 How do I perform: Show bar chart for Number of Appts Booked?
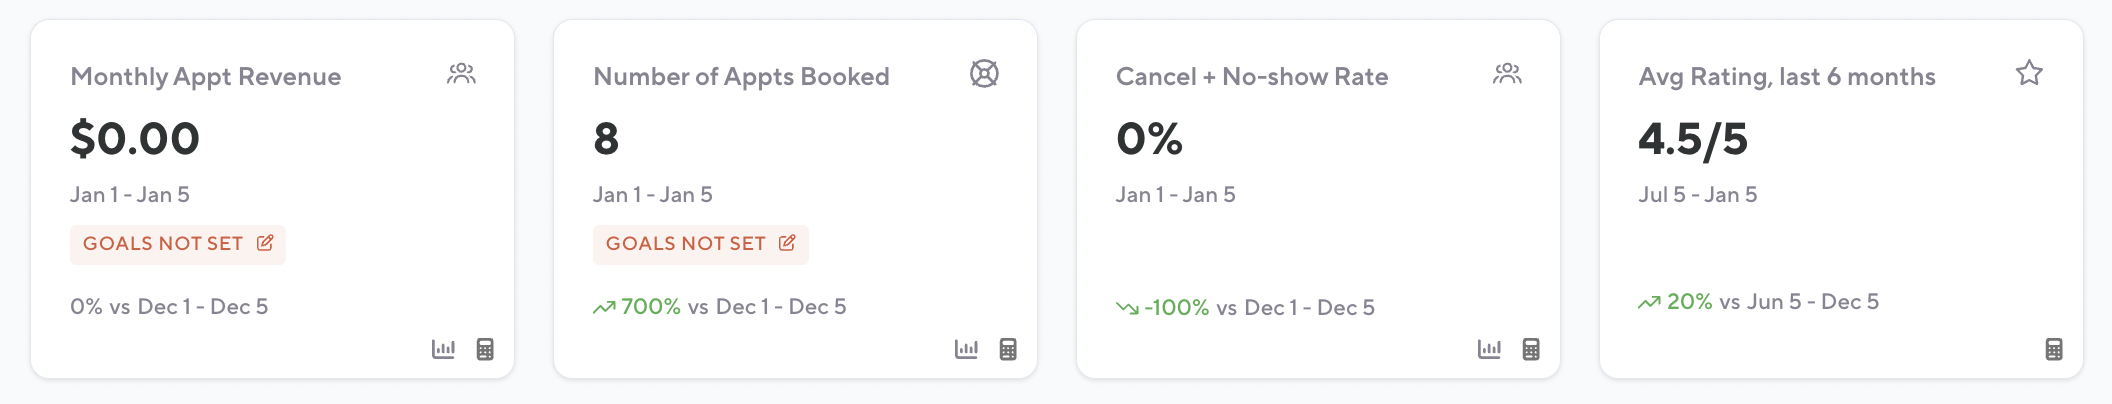click(x=966, y=349)
